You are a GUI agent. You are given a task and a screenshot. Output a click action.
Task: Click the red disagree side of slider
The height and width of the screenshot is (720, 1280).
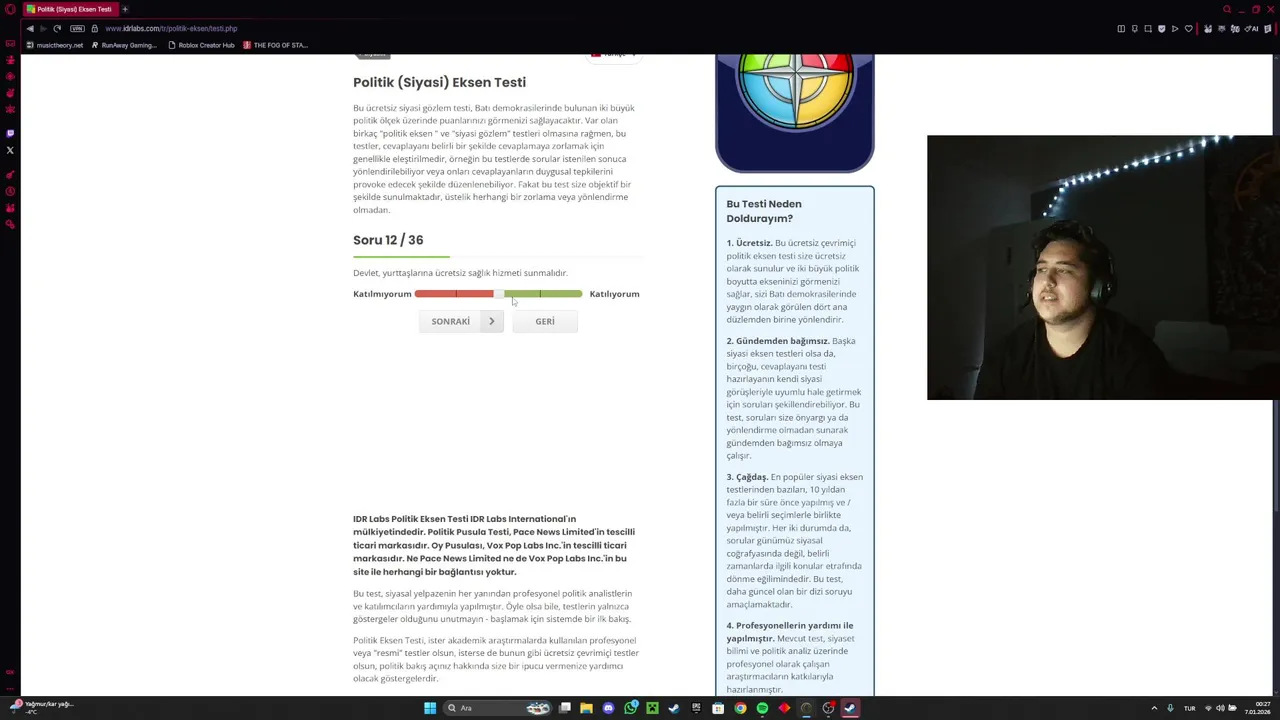454,294
